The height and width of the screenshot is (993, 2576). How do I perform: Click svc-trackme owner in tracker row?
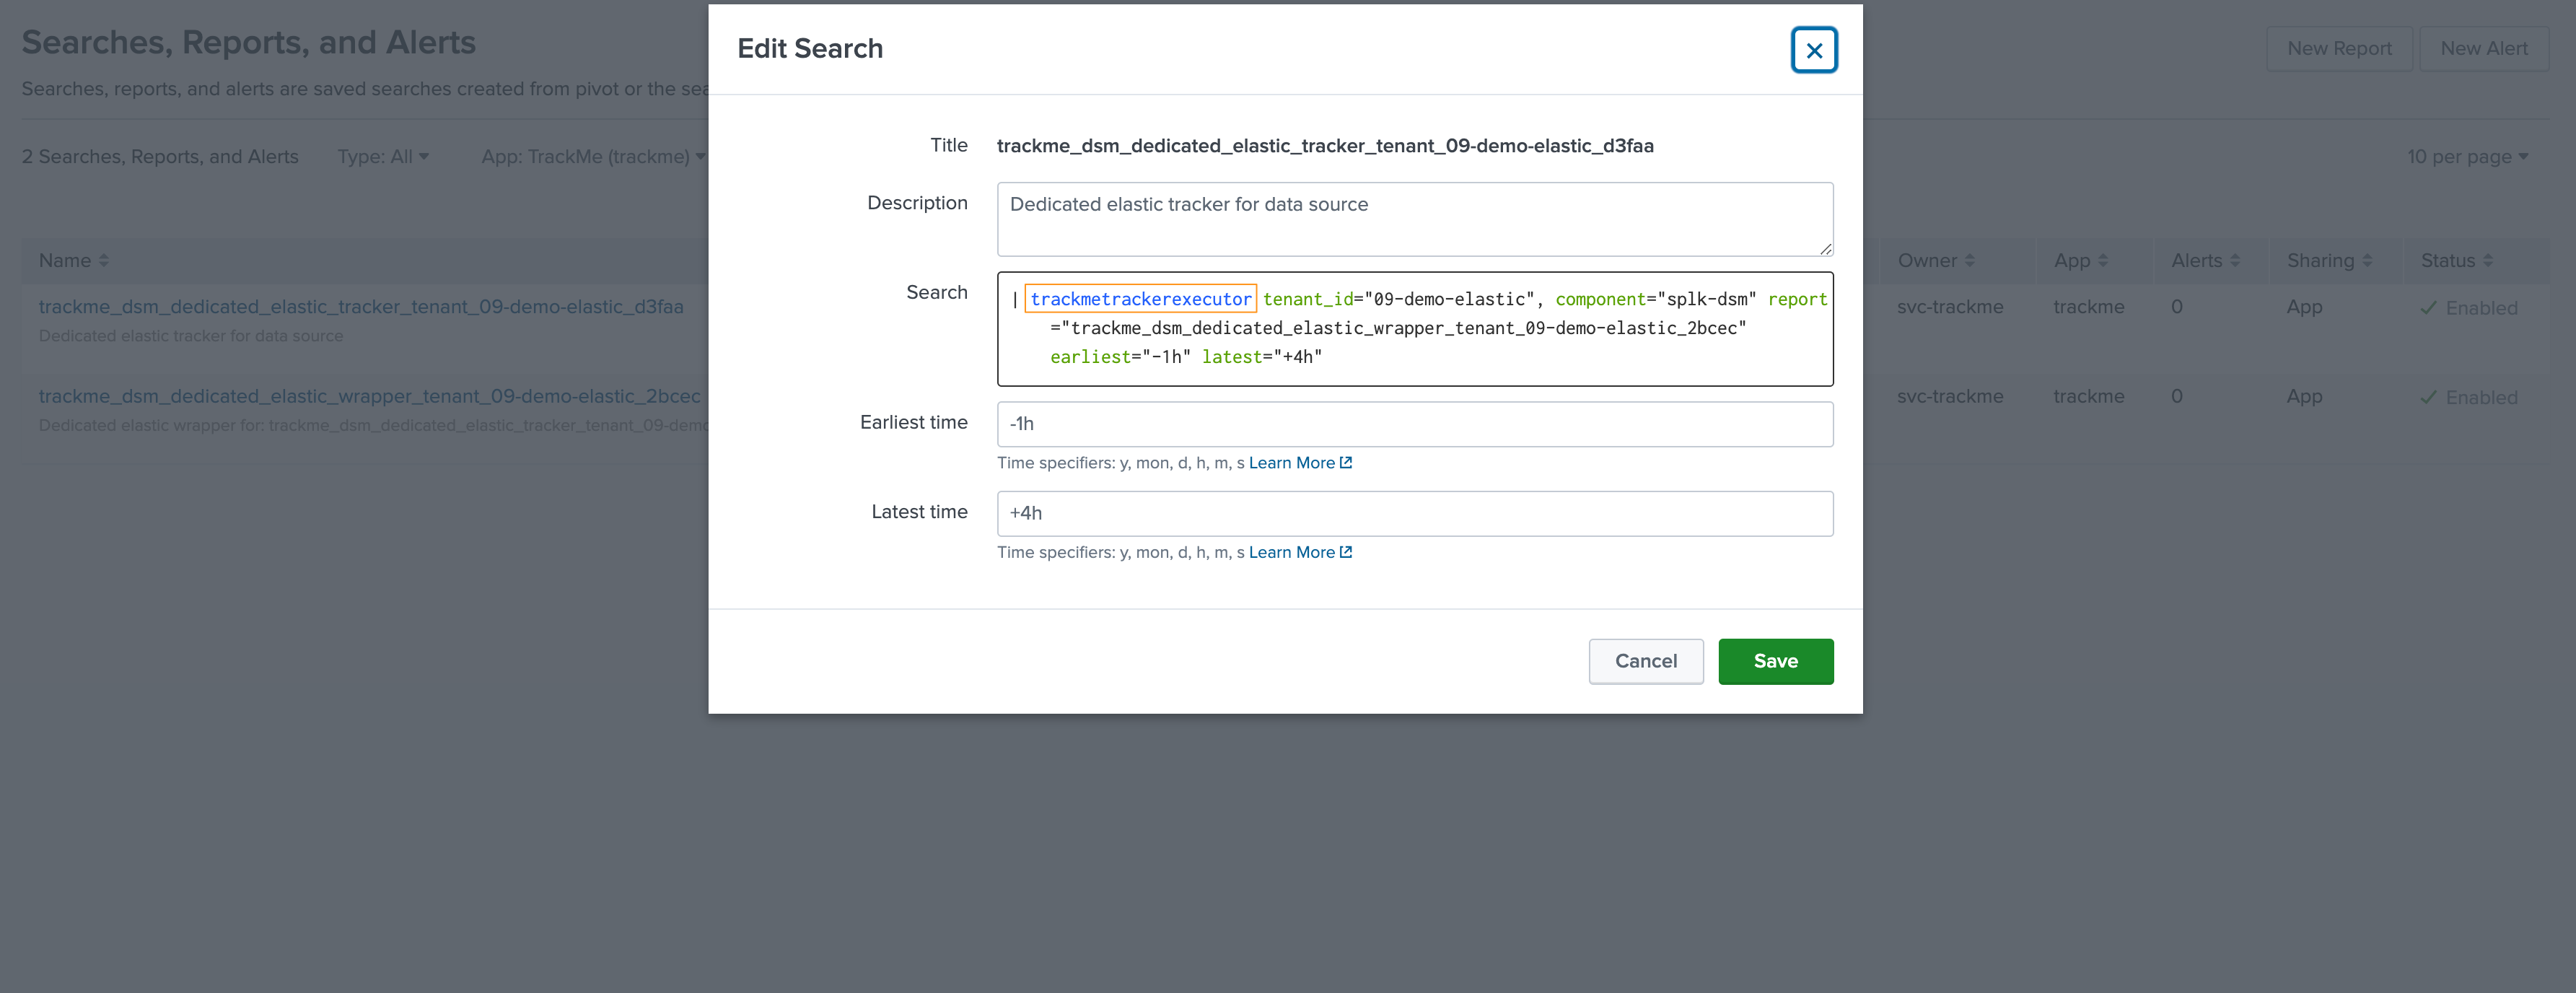(1949, 307)
